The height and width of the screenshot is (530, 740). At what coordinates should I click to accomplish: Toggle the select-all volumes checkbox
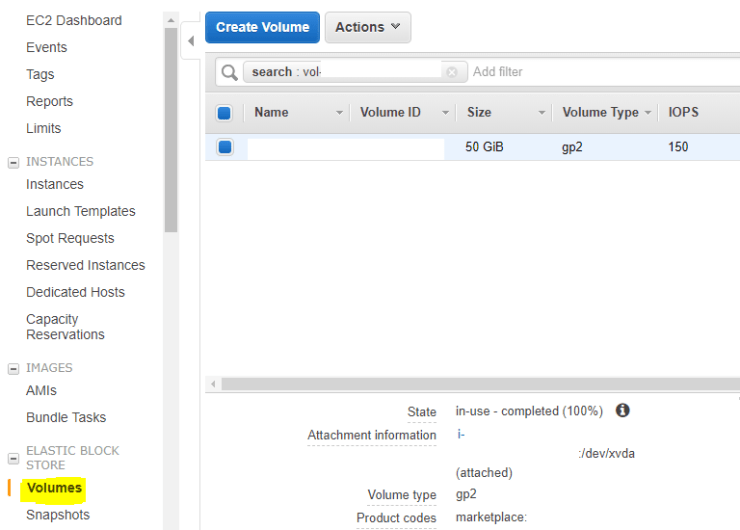[224, 113]
